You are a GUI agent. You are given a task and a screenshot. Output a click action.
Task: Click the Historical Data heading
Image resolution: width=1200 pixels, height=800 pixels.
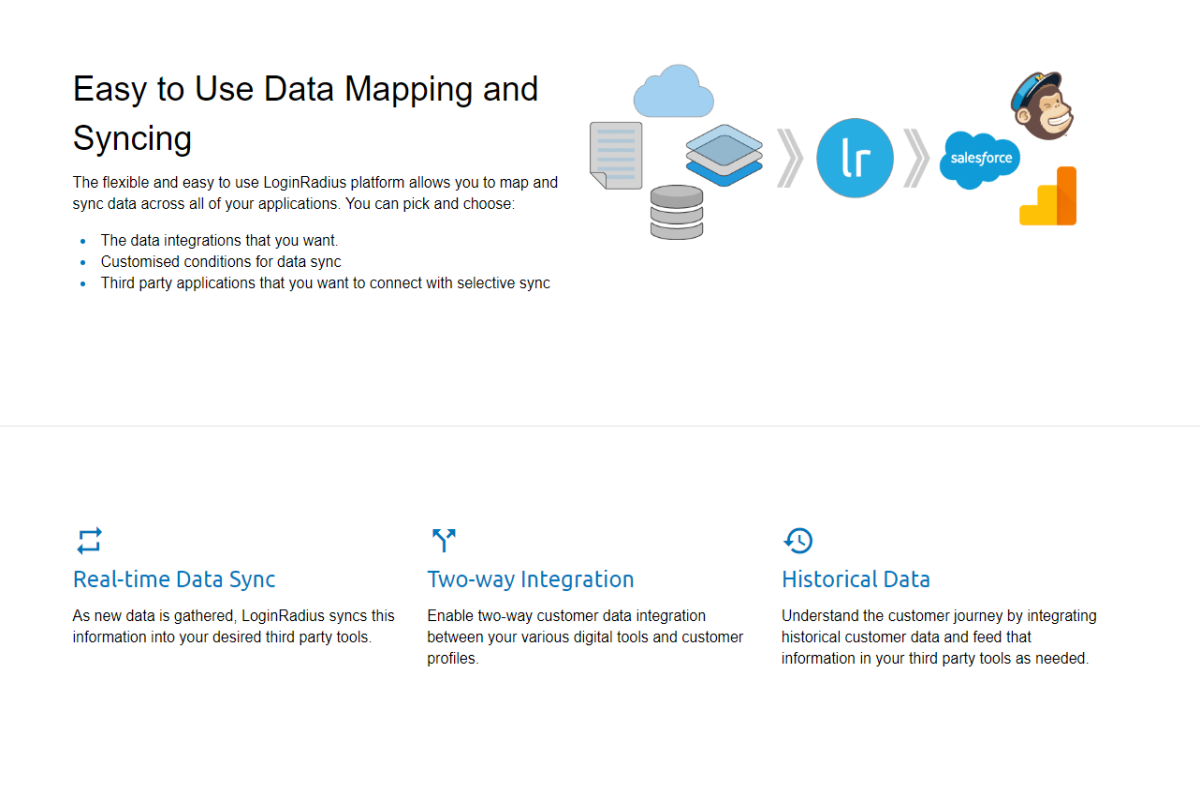(856, 580)
